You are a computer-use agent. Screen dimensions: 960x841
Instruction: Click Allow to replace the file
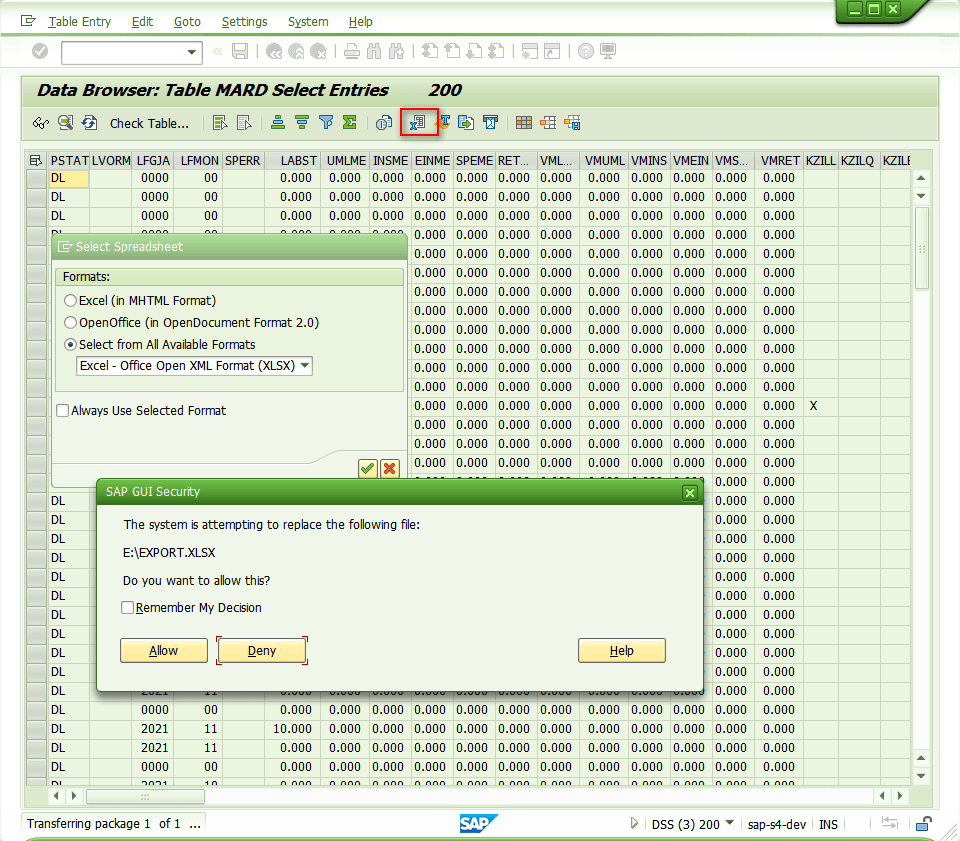(x=164, y=651)
